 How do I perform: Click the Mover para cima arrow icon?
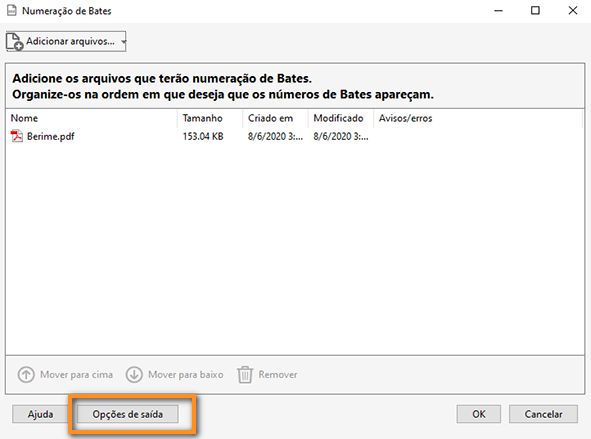click(26, 375)
